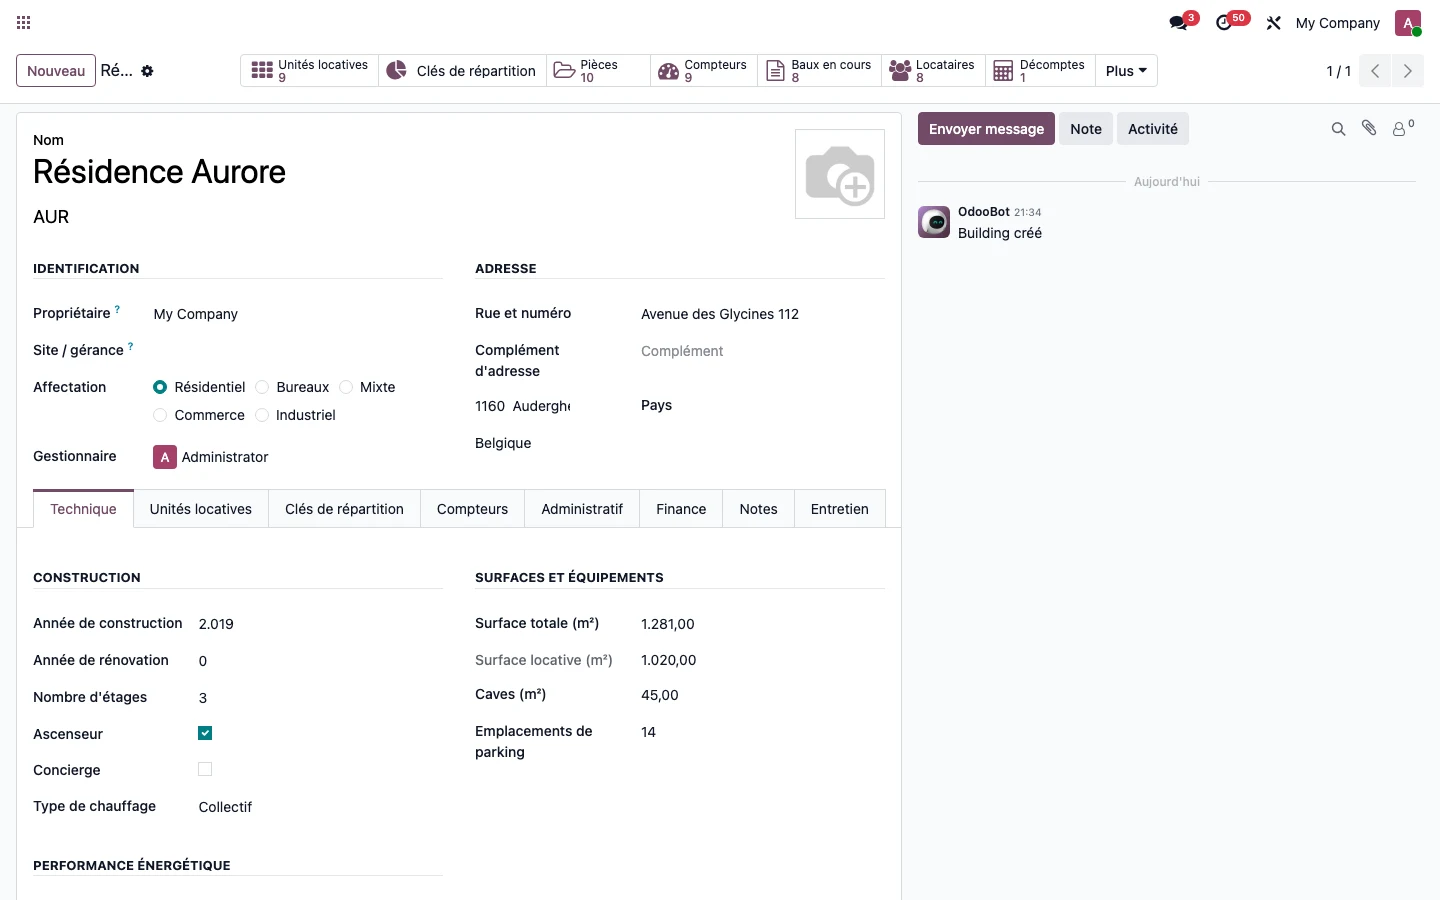Open the Locataires stat button

click(x=933, y=71)
